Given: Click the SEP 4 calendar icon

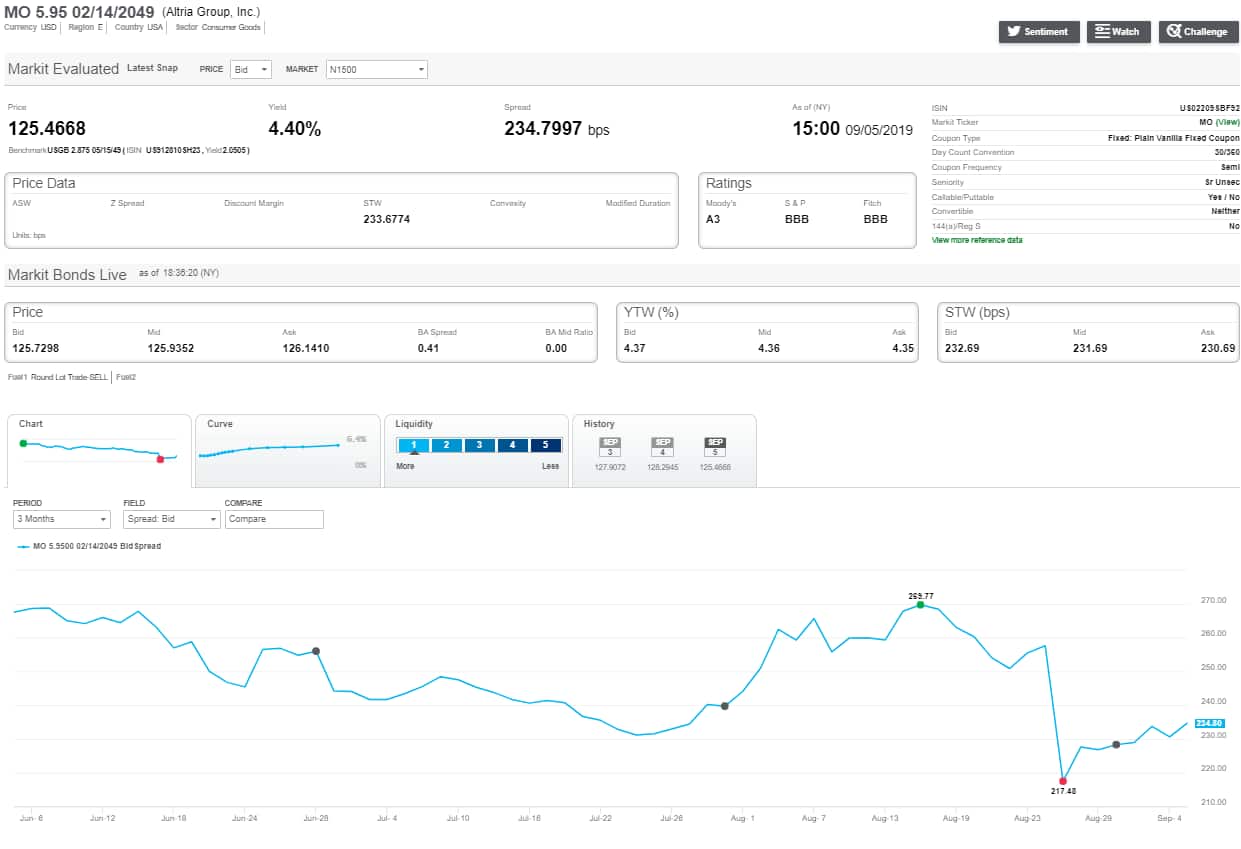Looking at the screenshot, I should [x=662, y=447].
